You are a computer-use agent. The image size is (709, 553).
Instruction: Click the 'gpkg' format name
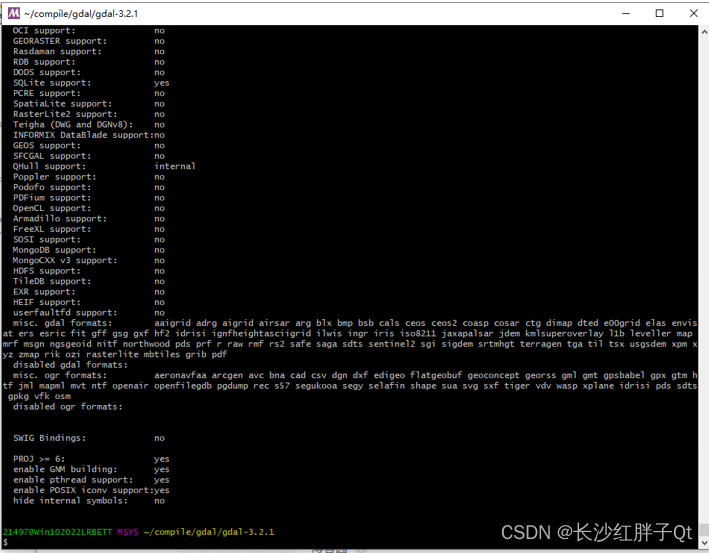18,396
